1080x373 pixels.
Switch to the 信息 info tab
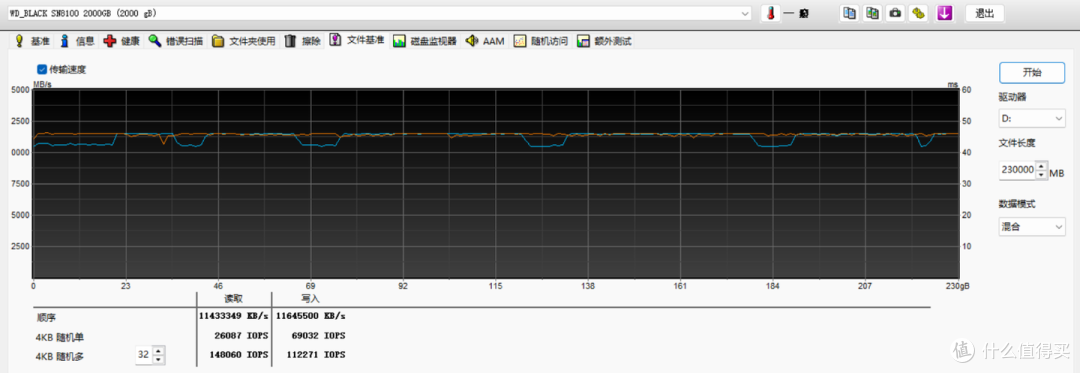tap(76, 41)
